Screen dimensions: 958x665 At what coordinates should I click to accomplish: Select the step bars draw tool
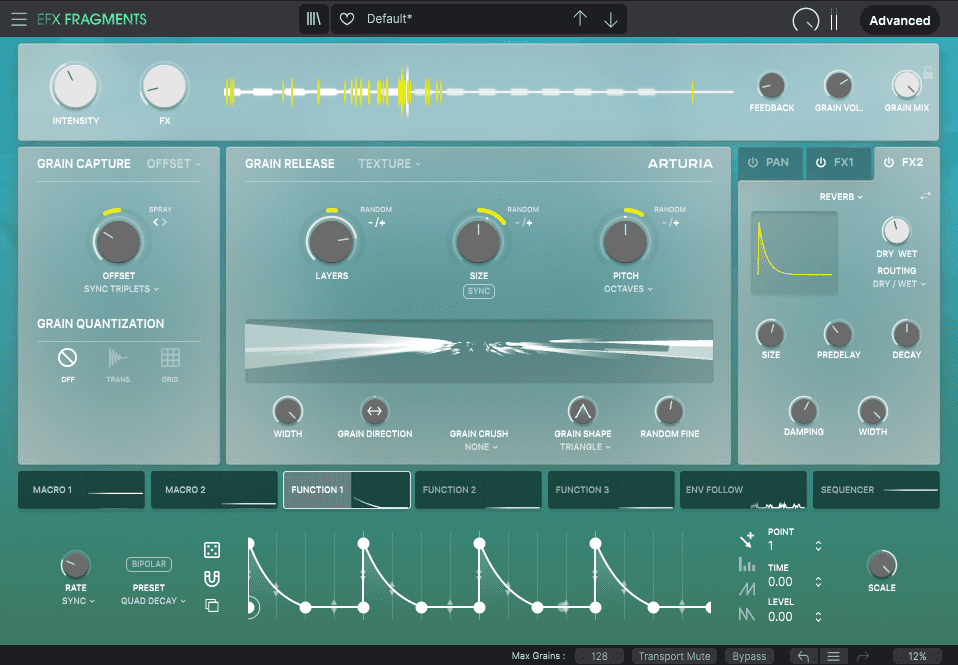pyautogui.click(x=747, y=564)
